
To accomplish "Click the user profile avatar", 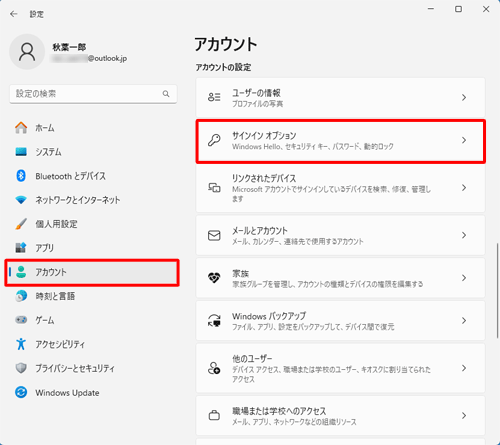I will point(27,52).
